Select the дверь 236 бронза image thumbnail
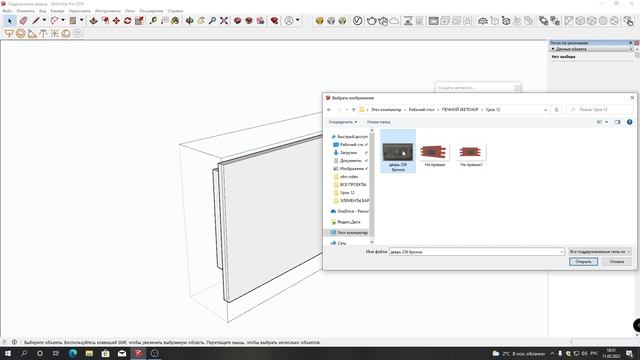 tap(398, 152)
